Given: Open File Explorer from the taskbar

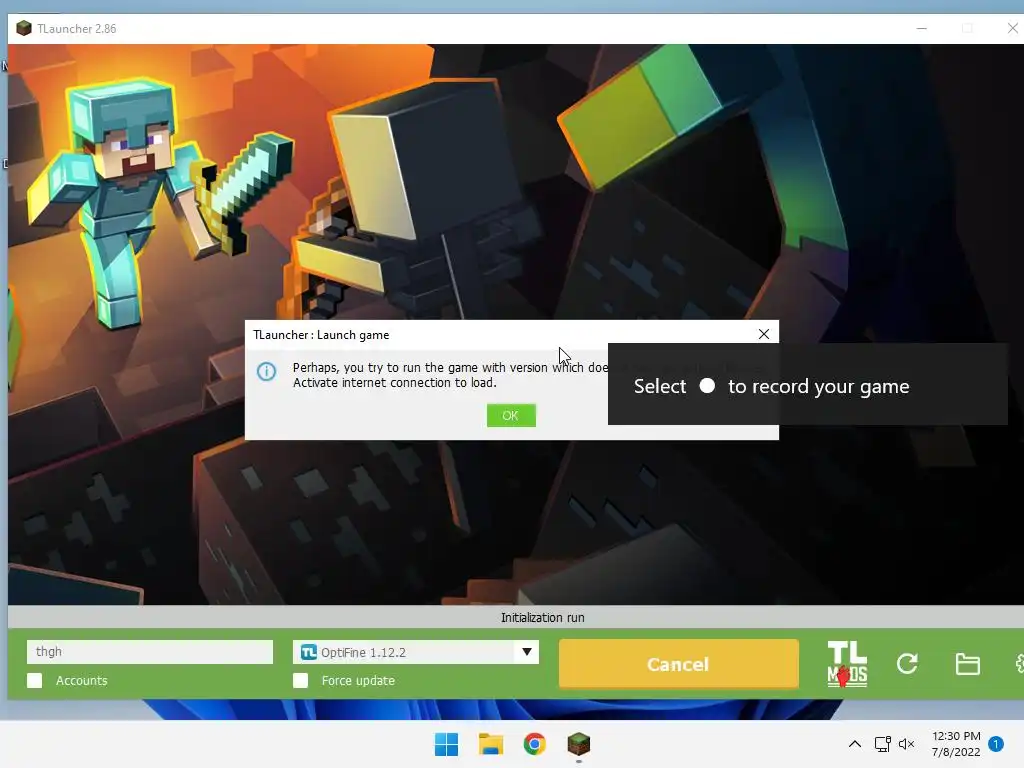Looking at the screenshot, I should (x=490, y=744).
